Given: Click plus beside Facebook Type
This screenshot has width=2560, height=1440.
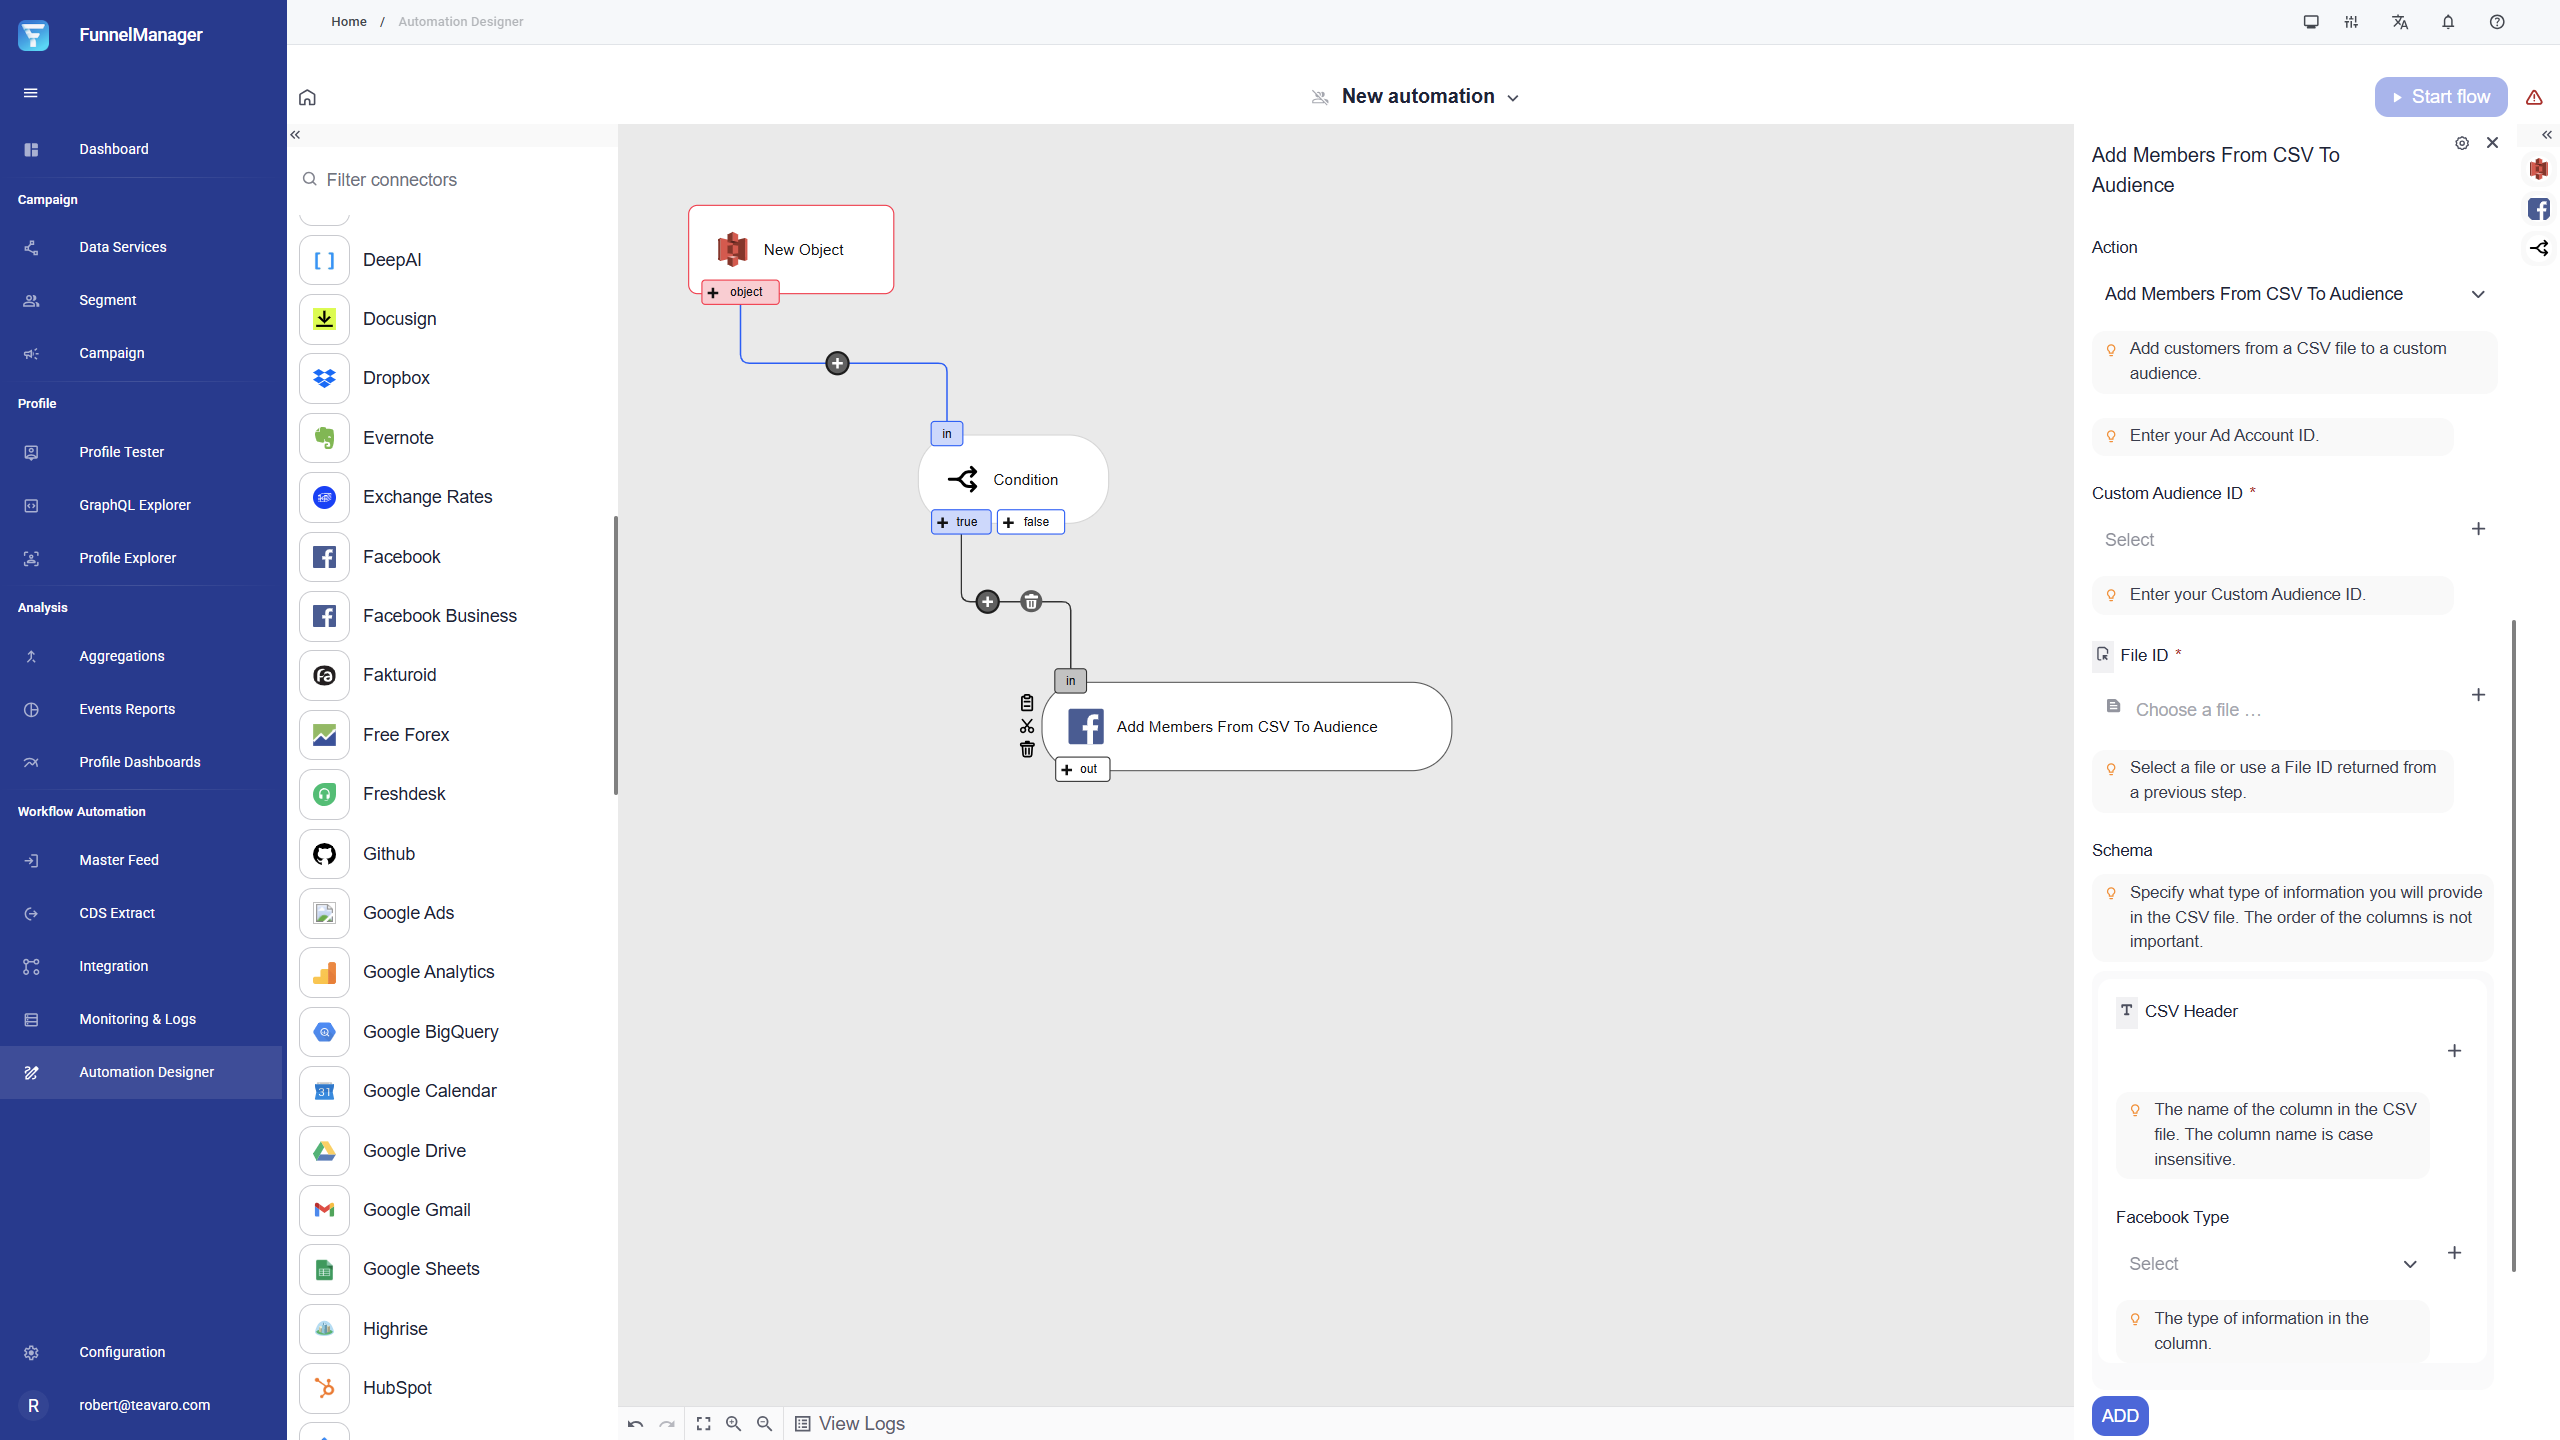Looking at the screenshot, I should (2454, 1252).
